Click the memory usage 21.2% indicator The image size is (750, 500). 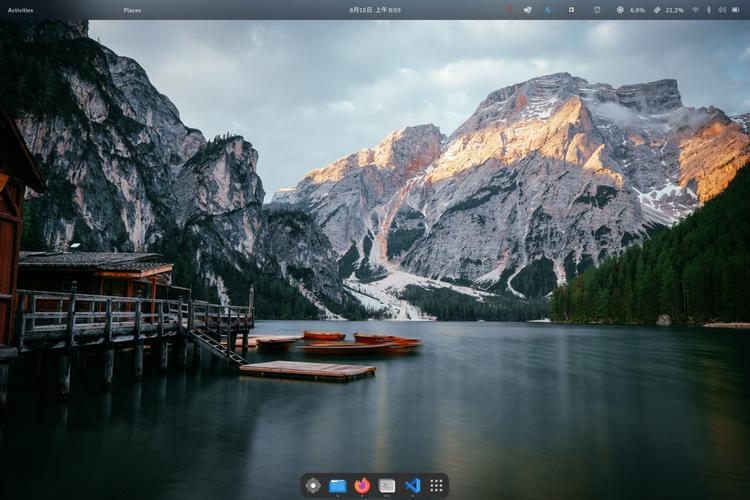click(x=669, y=10)
